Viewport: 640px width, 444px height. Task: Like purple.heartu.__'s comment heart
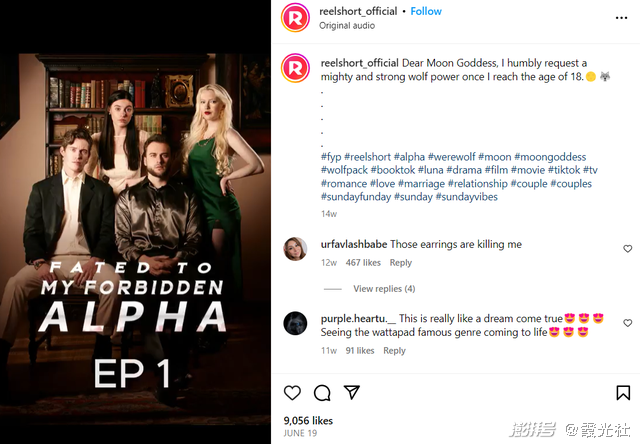pyautogui.click(x=627, y=323)
